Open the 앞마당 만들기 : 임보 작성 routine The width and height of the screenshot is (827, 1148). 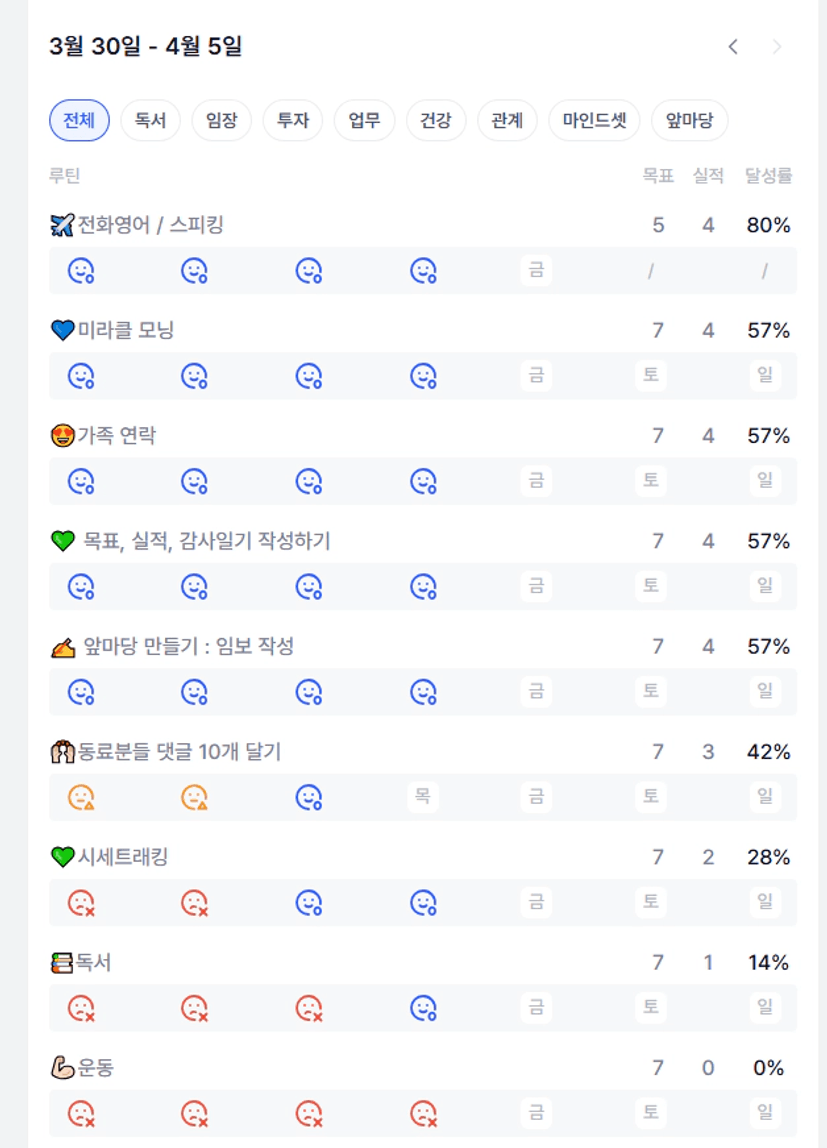188,647
